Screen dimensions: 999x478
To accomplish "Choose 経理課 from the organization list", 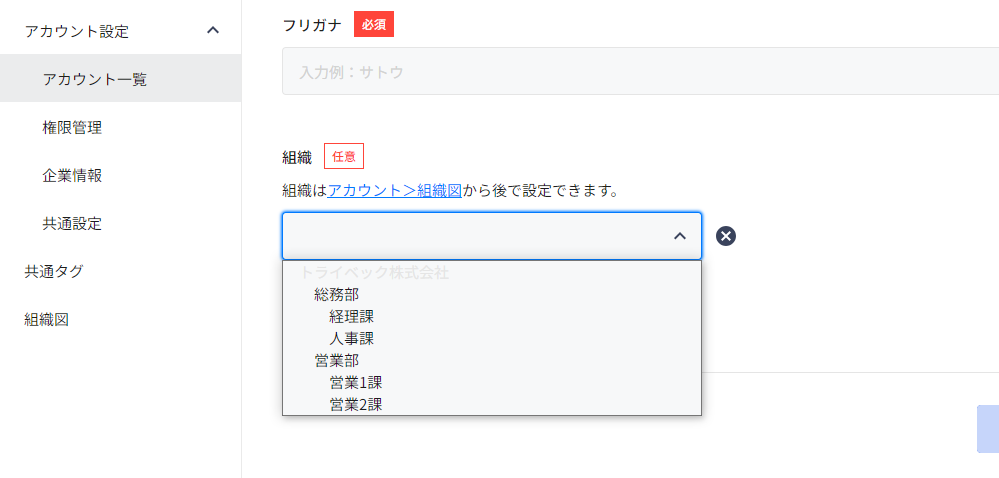I will (x=352, y=316).
